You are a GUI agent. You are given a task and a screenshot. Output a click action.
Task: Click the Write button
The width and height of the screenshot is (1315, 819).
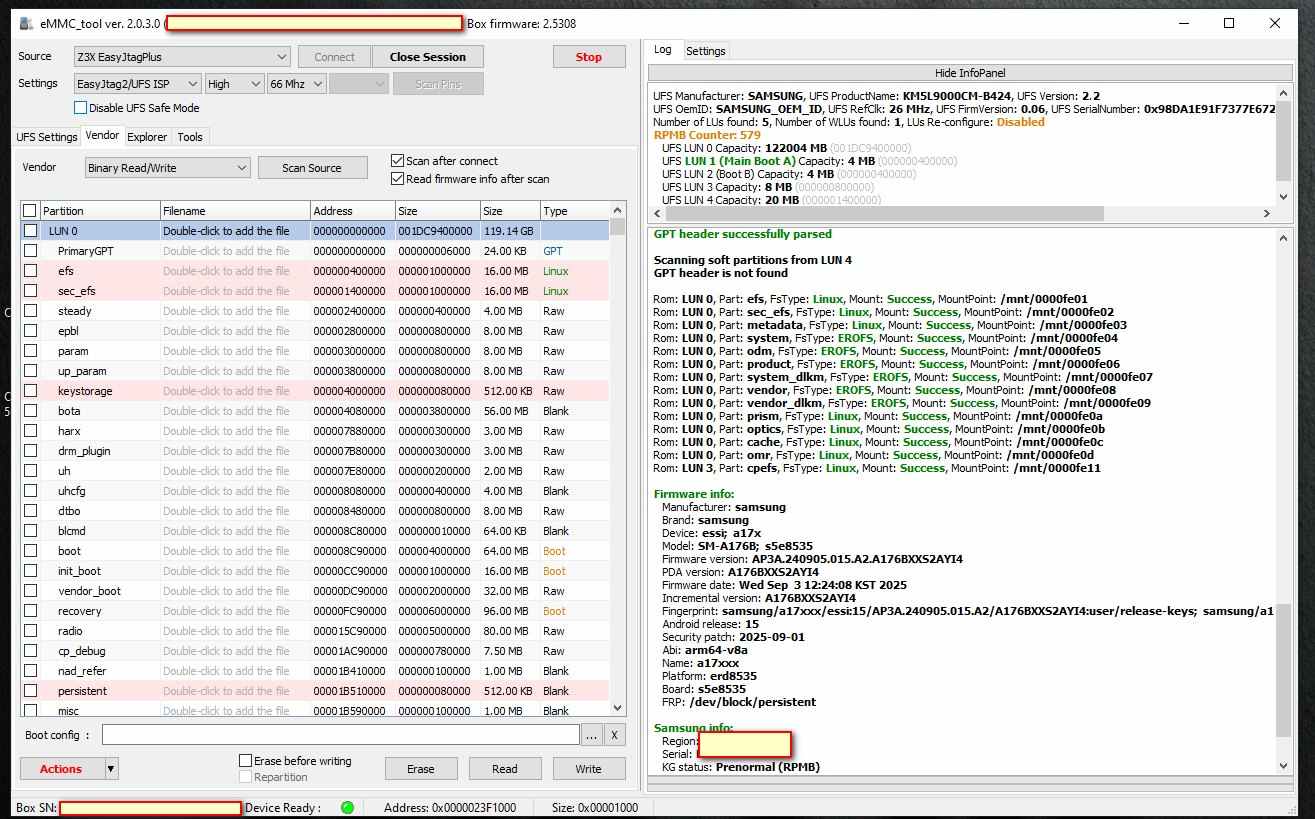pyautogui.click(x=589, y=769)
